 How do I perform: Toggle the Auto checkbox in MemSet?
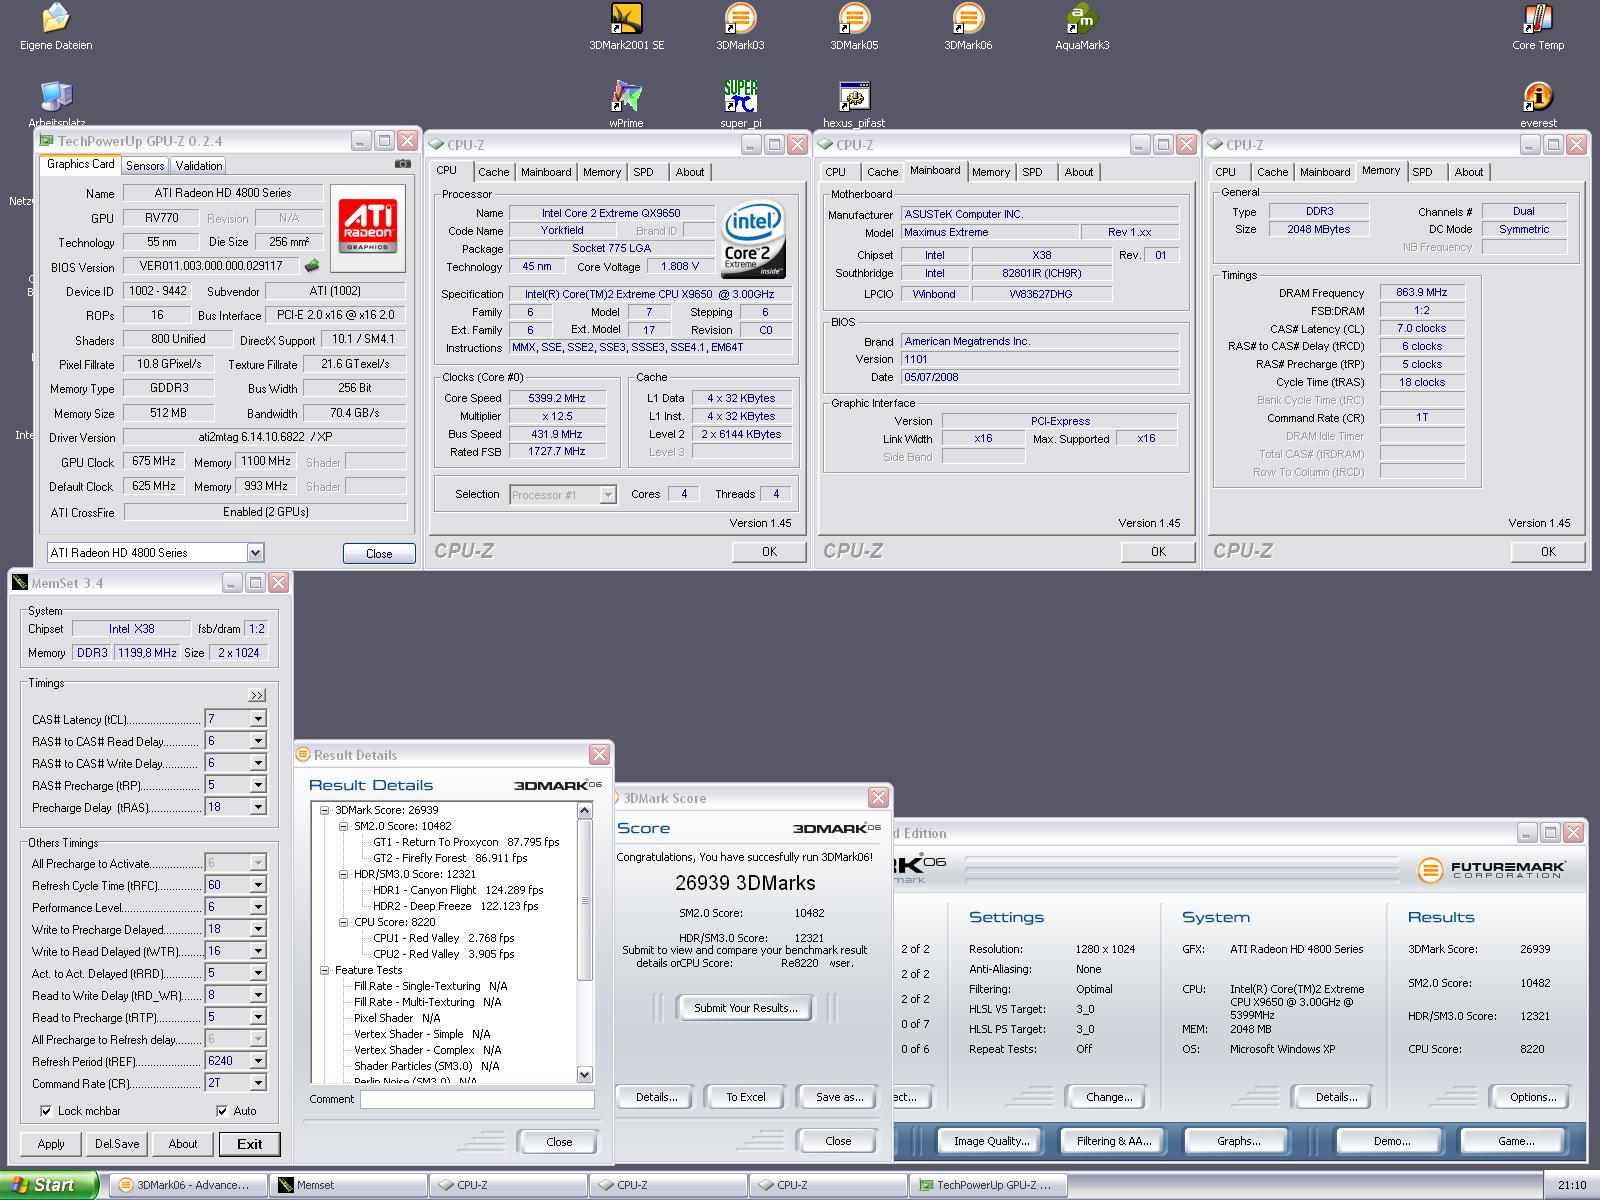(221, 1111)
